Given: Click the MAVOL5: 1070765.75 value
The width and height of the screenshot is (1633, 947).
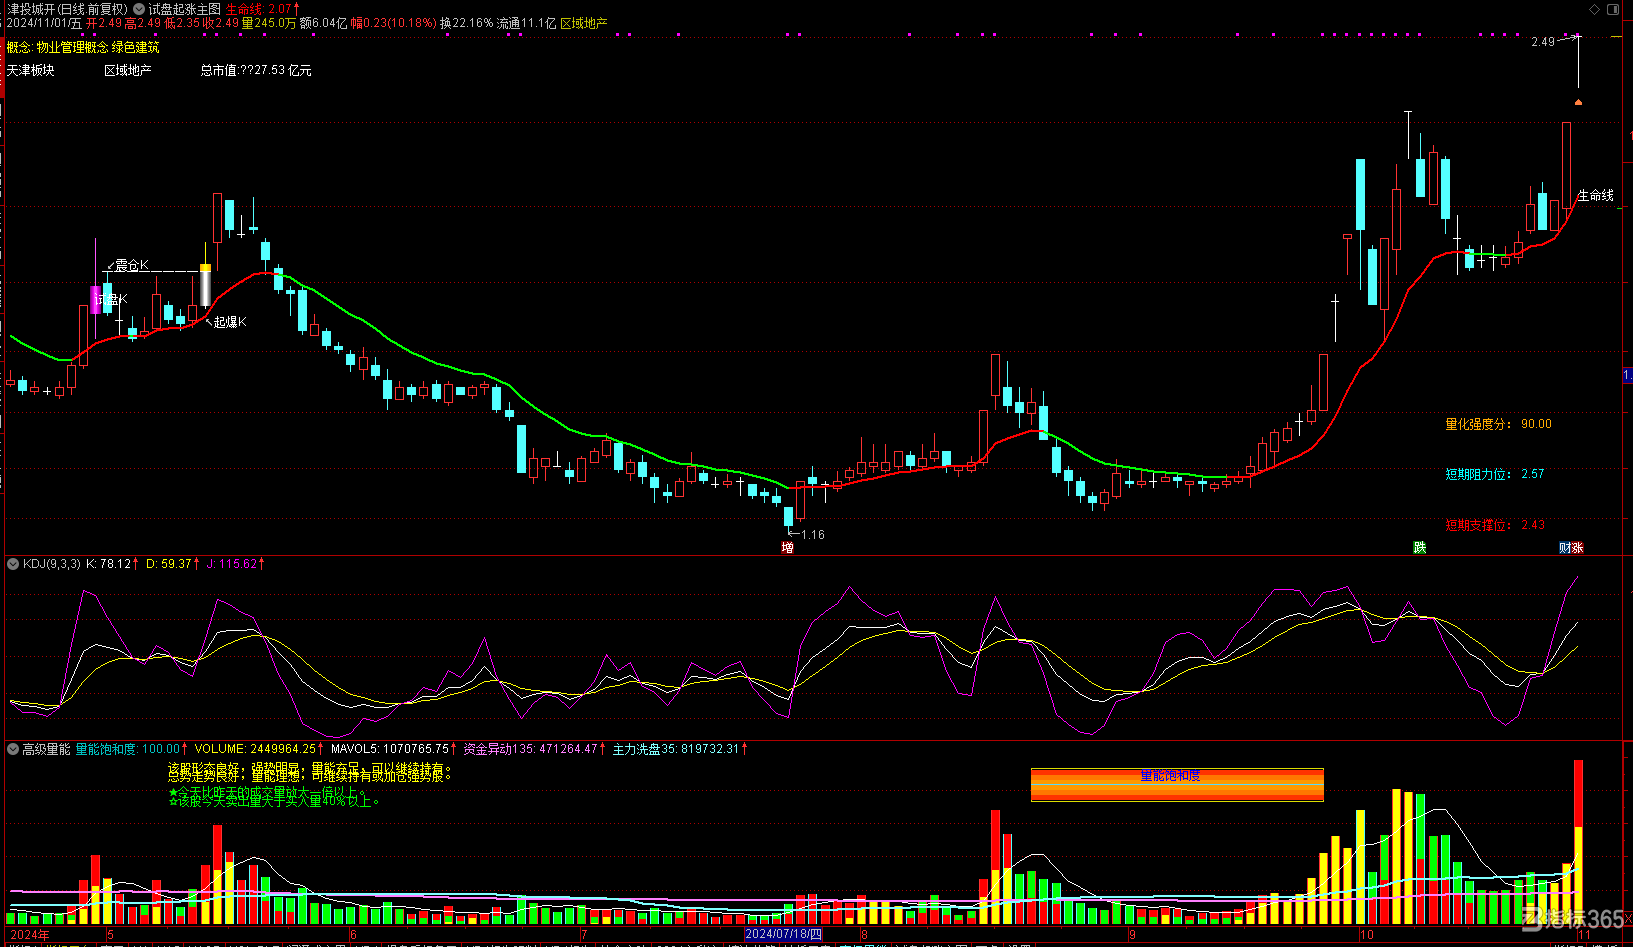Looking at the screenshot, I should coord(390,749).
